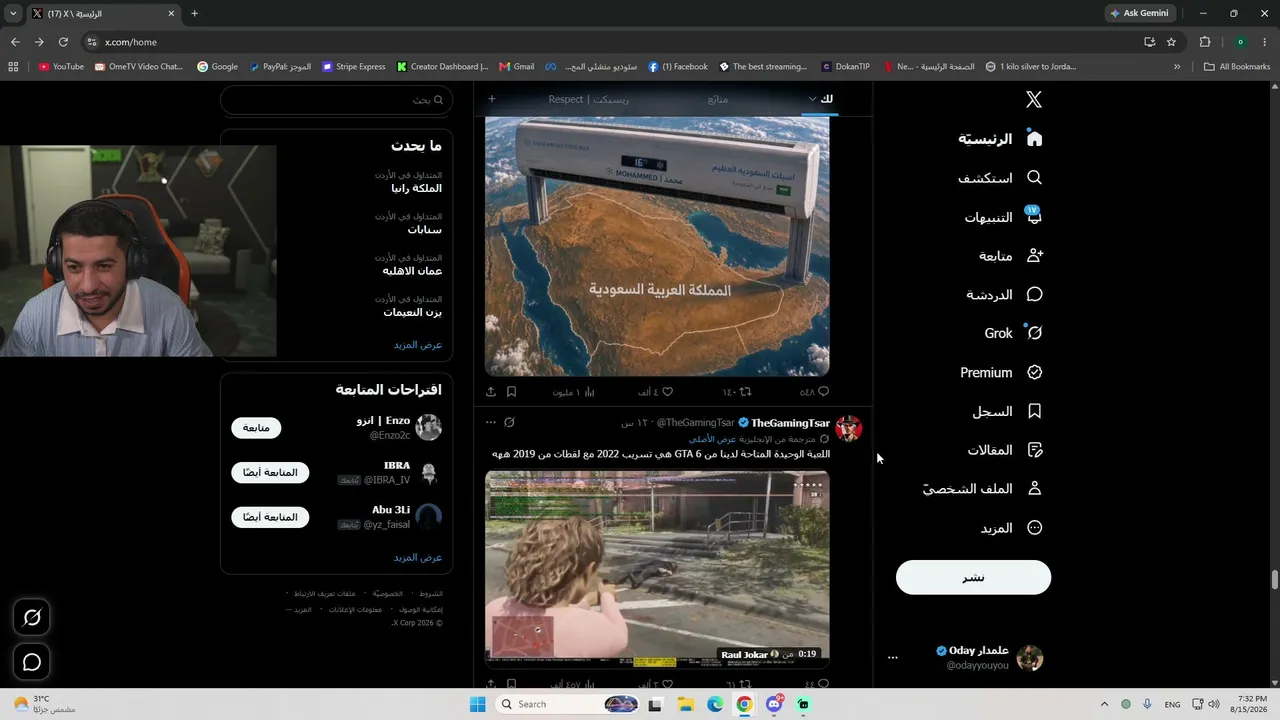Open TheGamingTsar profile avatar

(849, 428)
